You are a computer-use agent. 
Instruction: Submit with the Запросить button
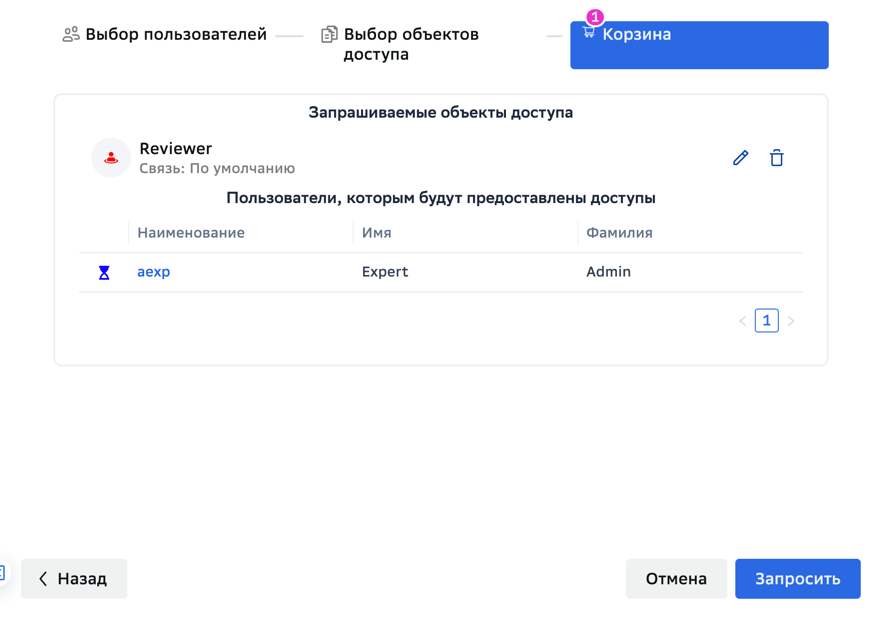pos(798,579)
